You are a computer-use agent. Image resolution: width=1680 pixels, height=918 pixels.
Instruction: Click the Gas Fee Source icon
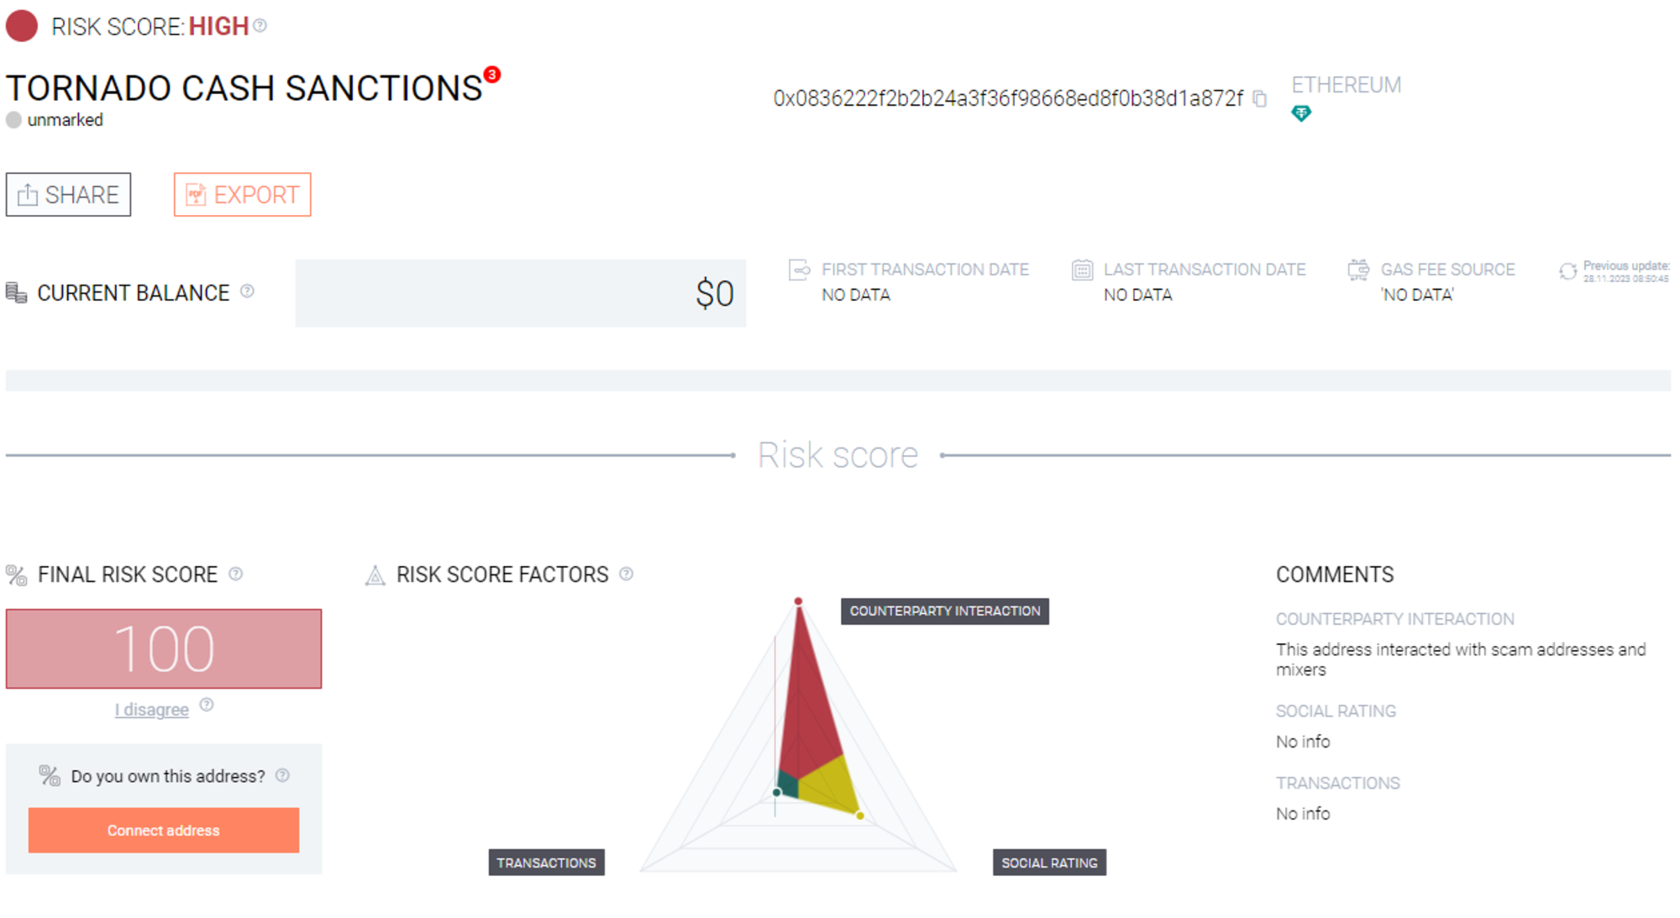[x=1358, y=269]
